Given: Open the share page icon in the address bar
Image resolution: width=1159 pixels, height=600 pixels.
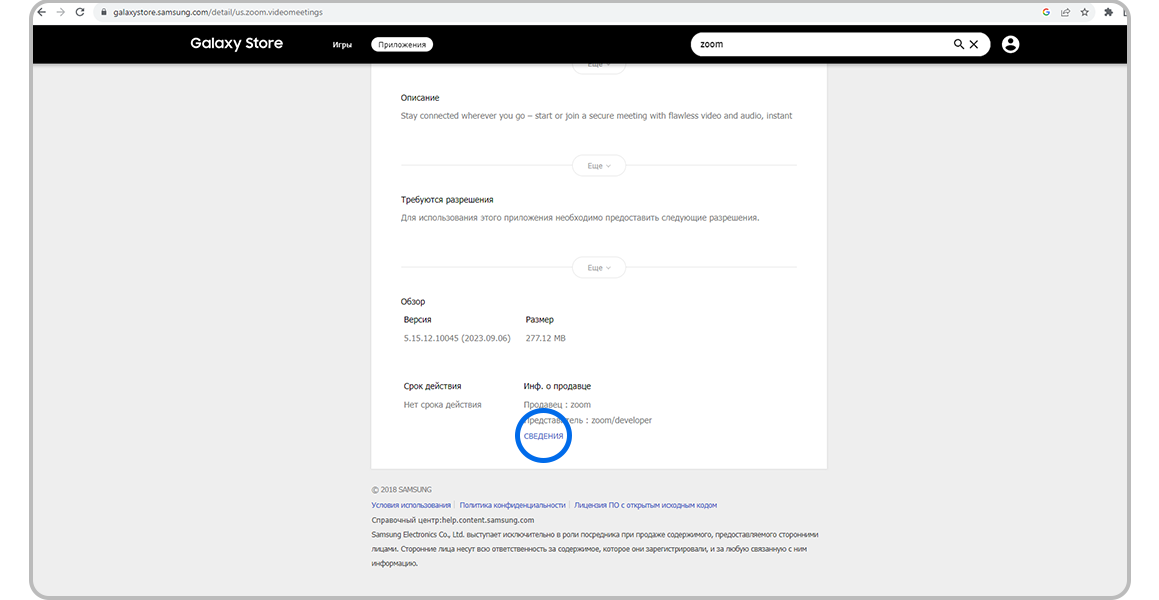Looking at the screenshot, I should click(1065, 13).
